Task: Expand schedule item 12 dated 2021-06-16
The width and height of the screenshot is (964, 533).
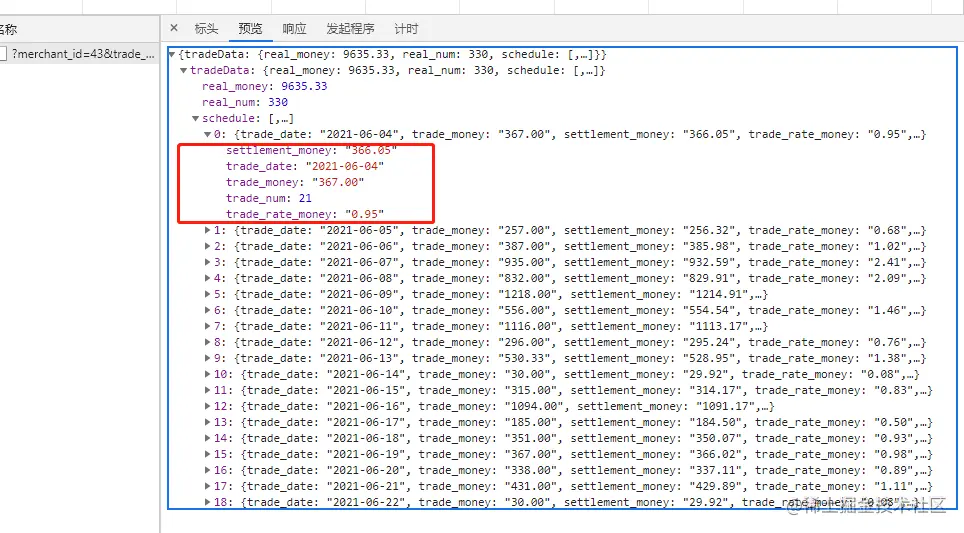Action: click(x=208, y=406)
